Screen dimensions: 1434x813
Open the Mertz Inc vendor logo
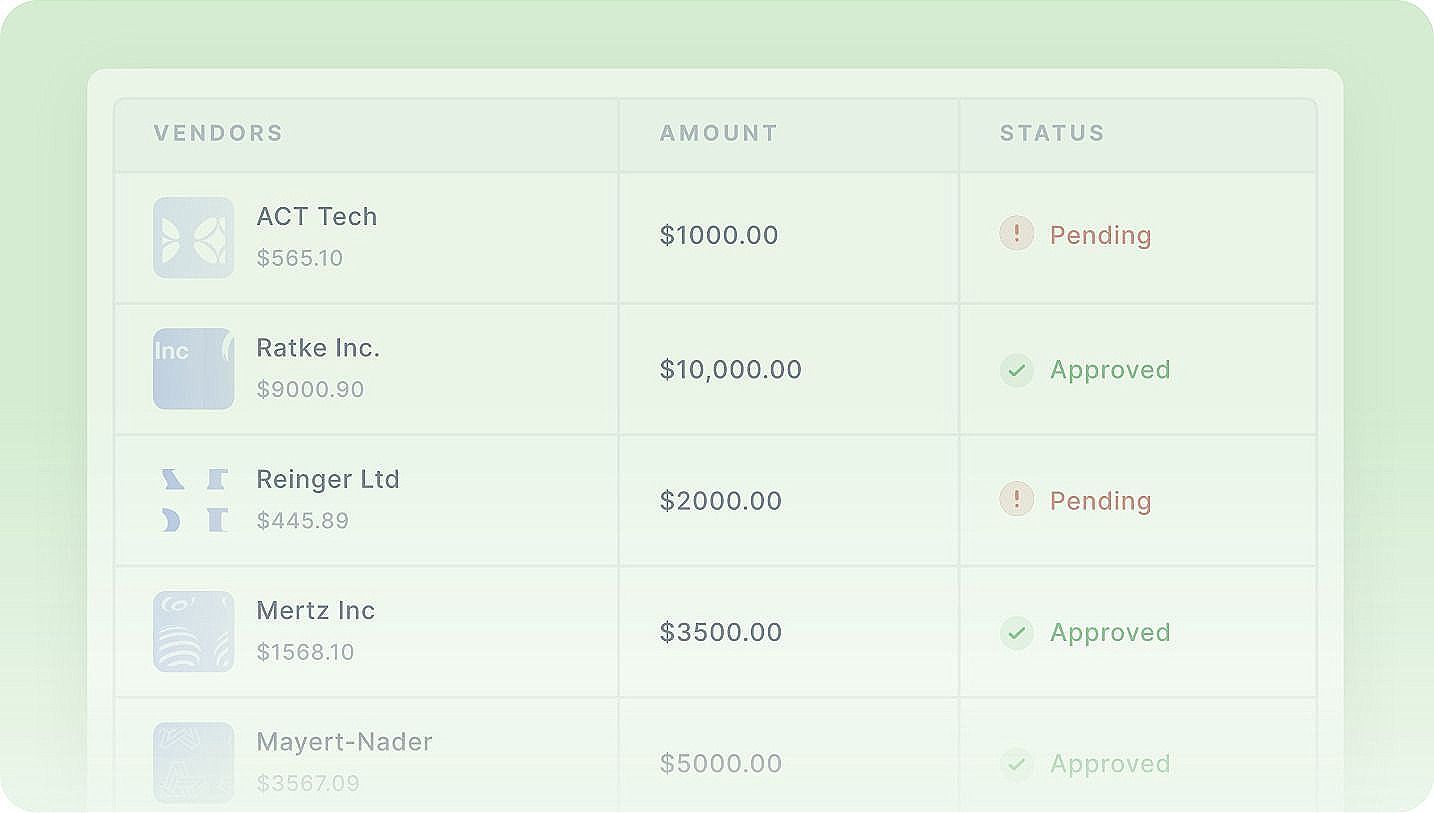click(x=193, y=631)
